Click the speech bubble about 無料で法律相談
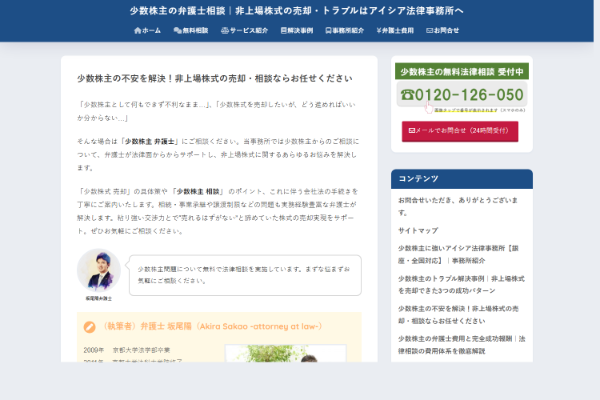600x400 pixels. tap(245, 275)
